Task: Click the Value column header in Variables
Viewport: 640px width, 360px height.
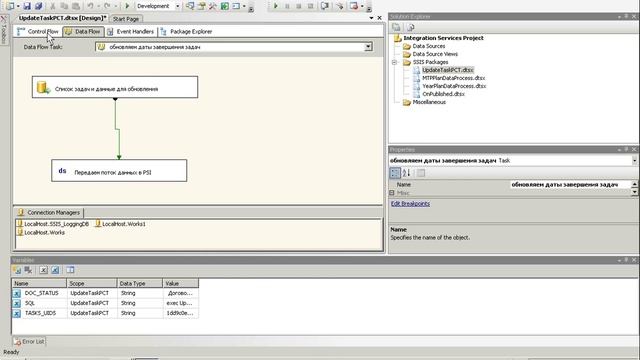Action: [x=180, y=283]
